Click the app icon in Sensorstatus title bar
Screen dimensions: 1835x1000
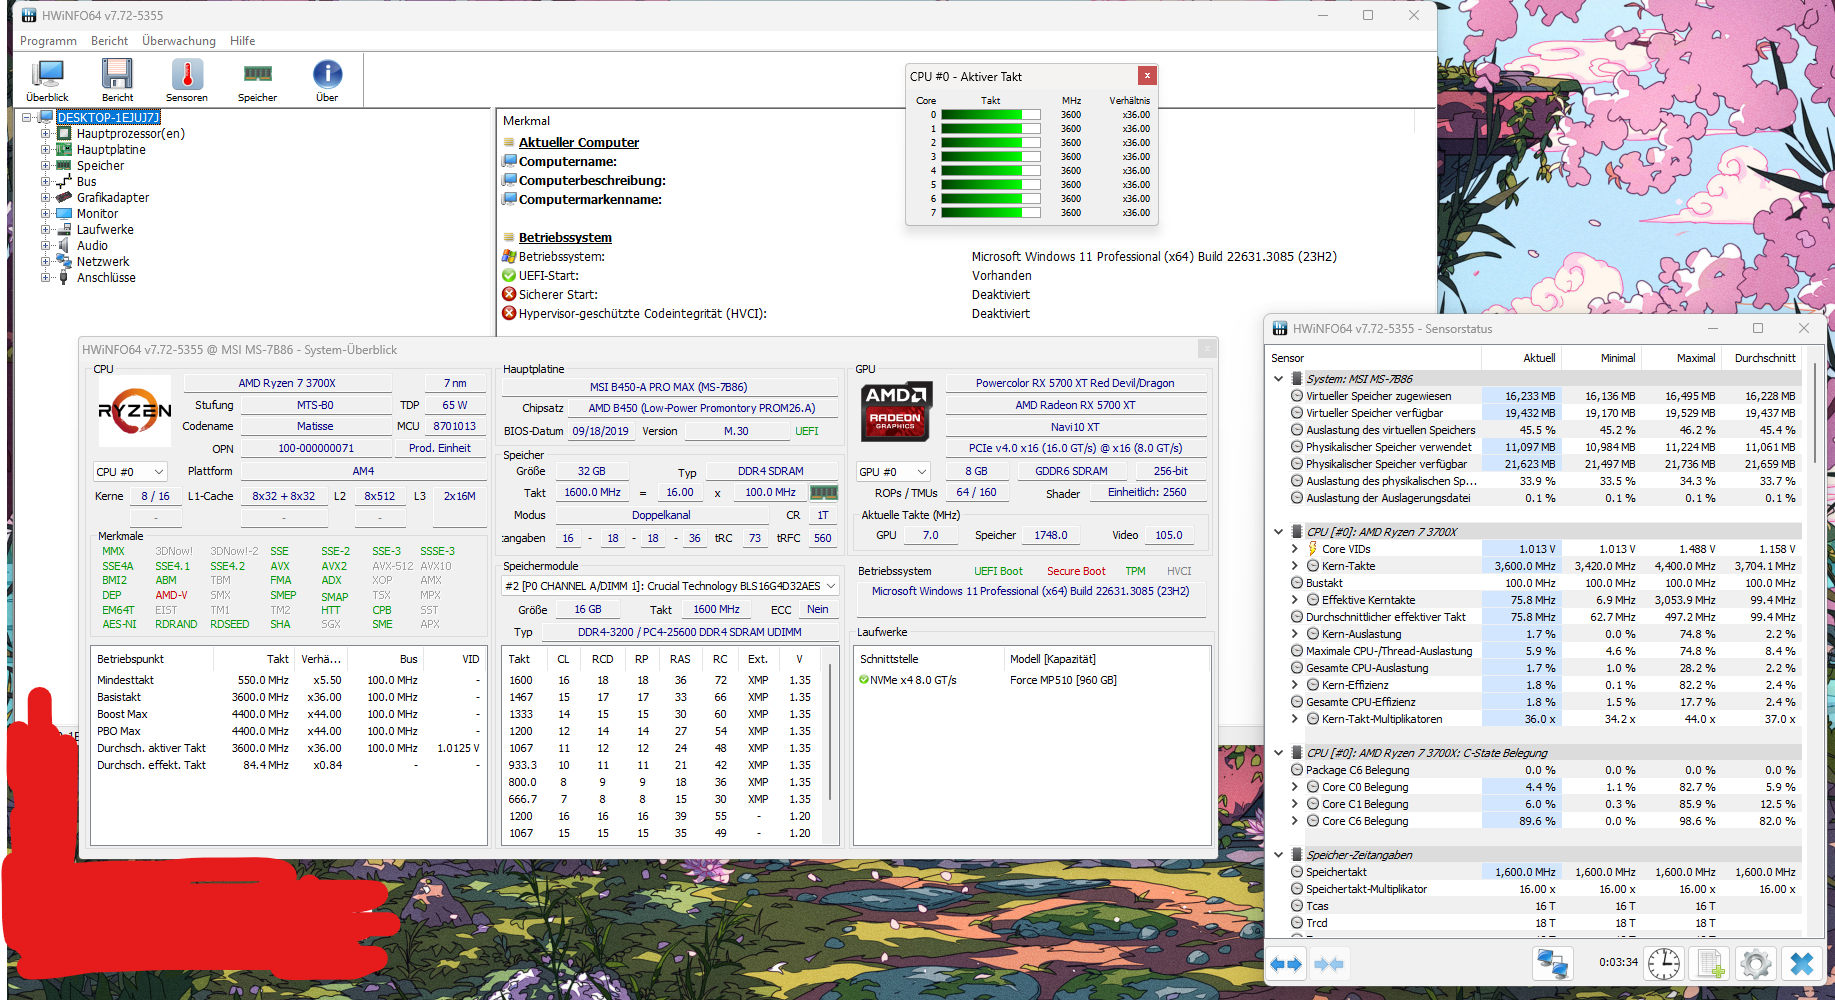pyautogui.click(x=1280, y=328)
